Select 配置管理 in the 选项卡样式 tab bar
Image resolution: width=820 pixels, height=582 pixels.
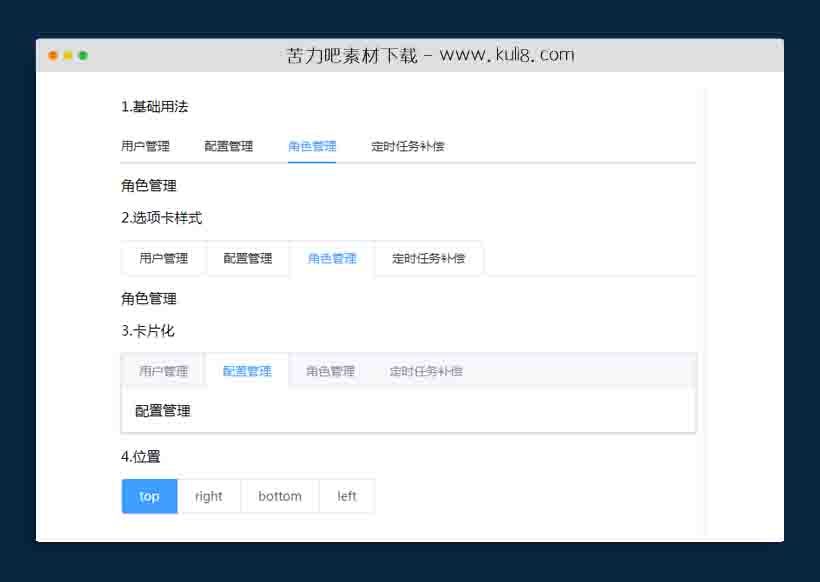(247, 258)
